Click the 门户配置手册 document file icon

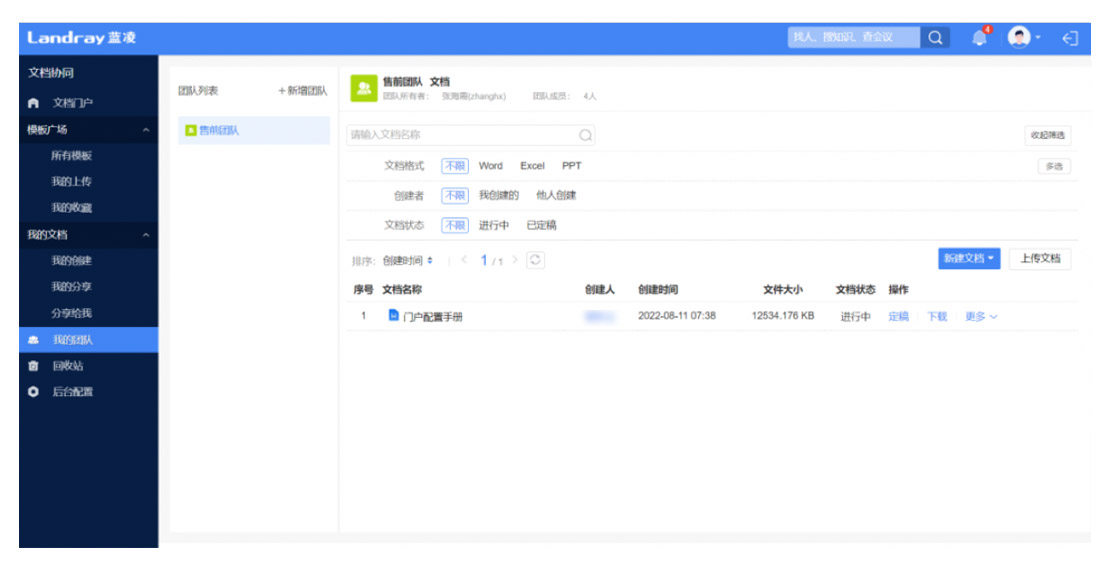tap(393, 316)
